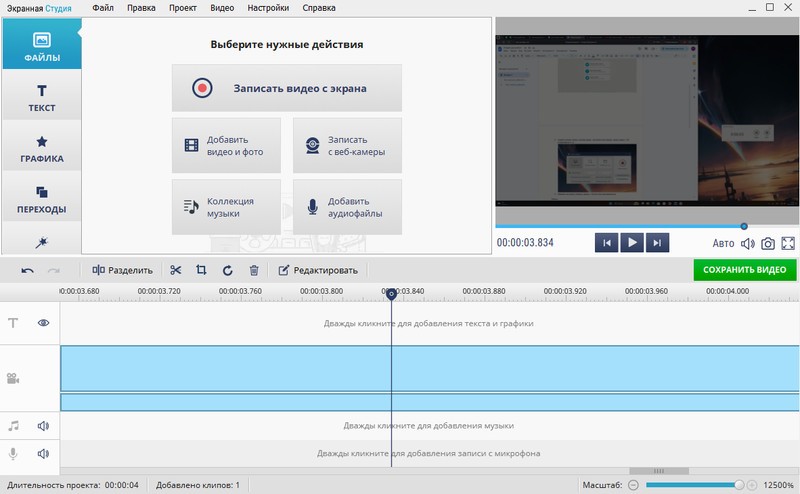The width and height of the screenshot is (800, 494).
Task: Open the Файл menu
Action: (103, 8)
